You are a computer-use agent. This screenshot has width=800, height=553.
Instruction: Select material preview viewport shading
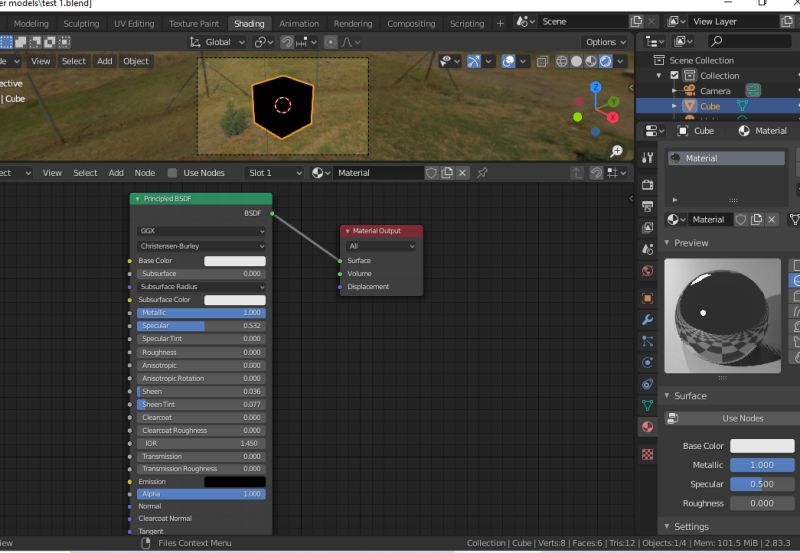click(x=591, y=62)
